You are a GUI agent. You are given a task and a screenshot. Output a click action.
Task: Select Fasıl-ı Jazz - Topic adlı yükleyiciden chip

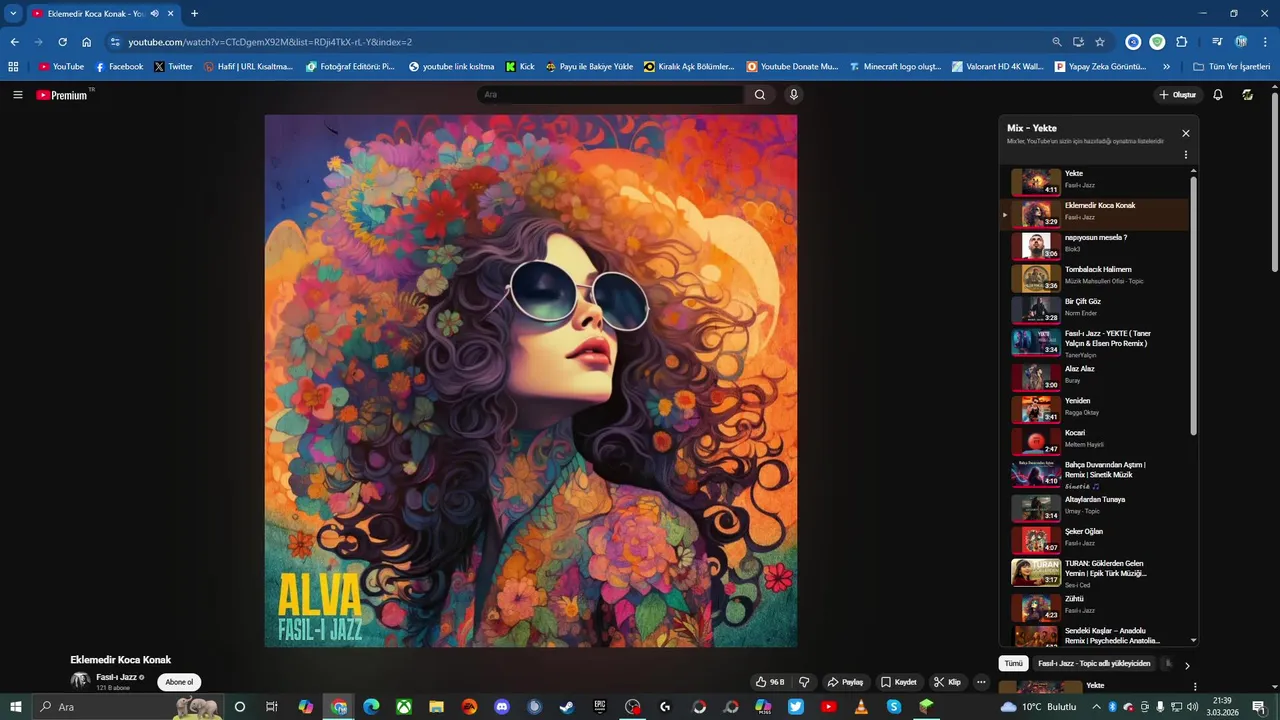click(1094, 663)
